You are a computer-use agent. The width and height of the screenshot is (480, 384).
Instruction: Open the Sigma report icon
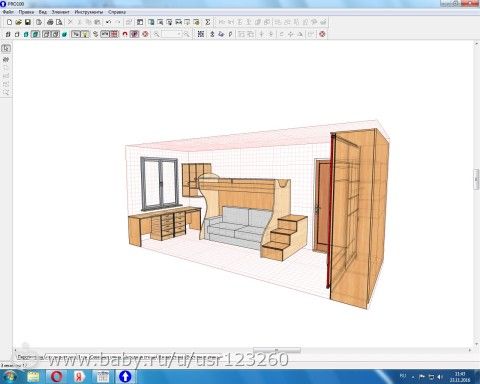208,22
